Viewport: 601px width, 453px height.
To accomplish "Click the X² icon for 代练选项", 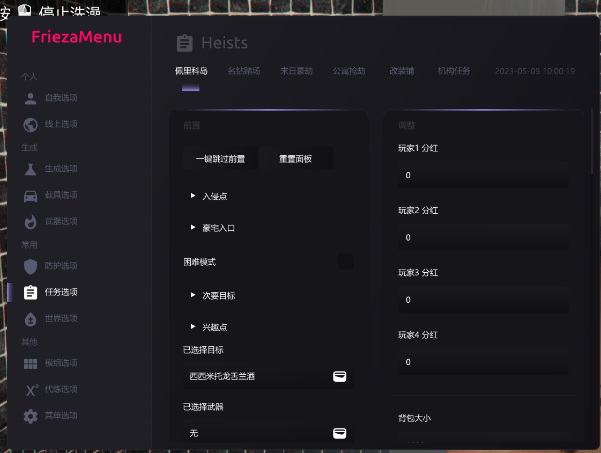I will [31, 390].
